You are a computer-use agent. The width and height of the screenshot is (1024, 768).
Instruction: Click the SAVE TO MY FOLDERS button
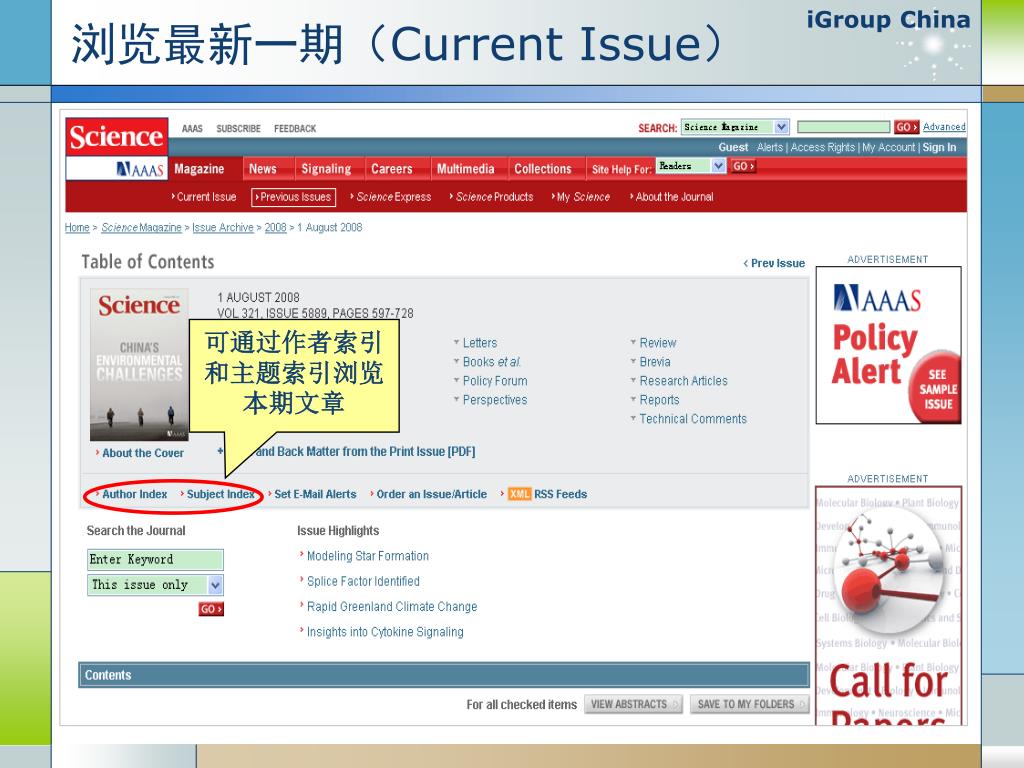(750, 704)
